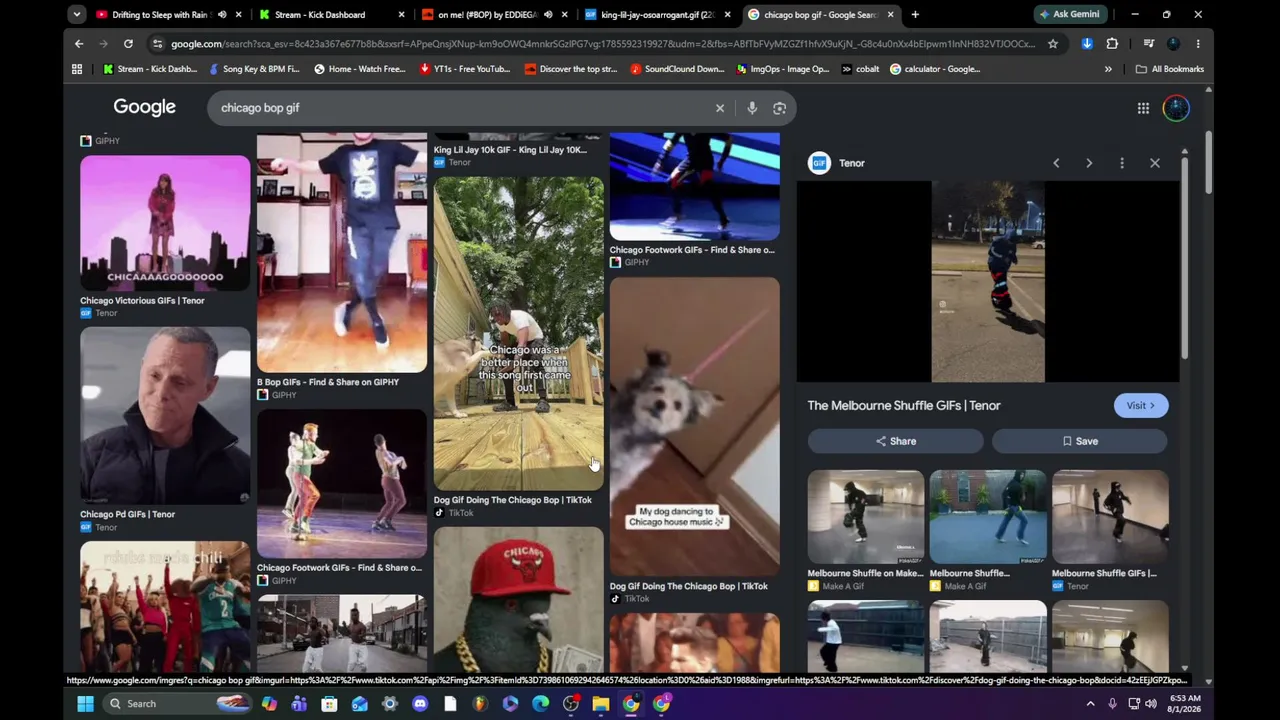Viewport: 1280px width, 720px height.
Task: Show hidden bookmarks with the overflow chevron
Action: (1108, 69)
